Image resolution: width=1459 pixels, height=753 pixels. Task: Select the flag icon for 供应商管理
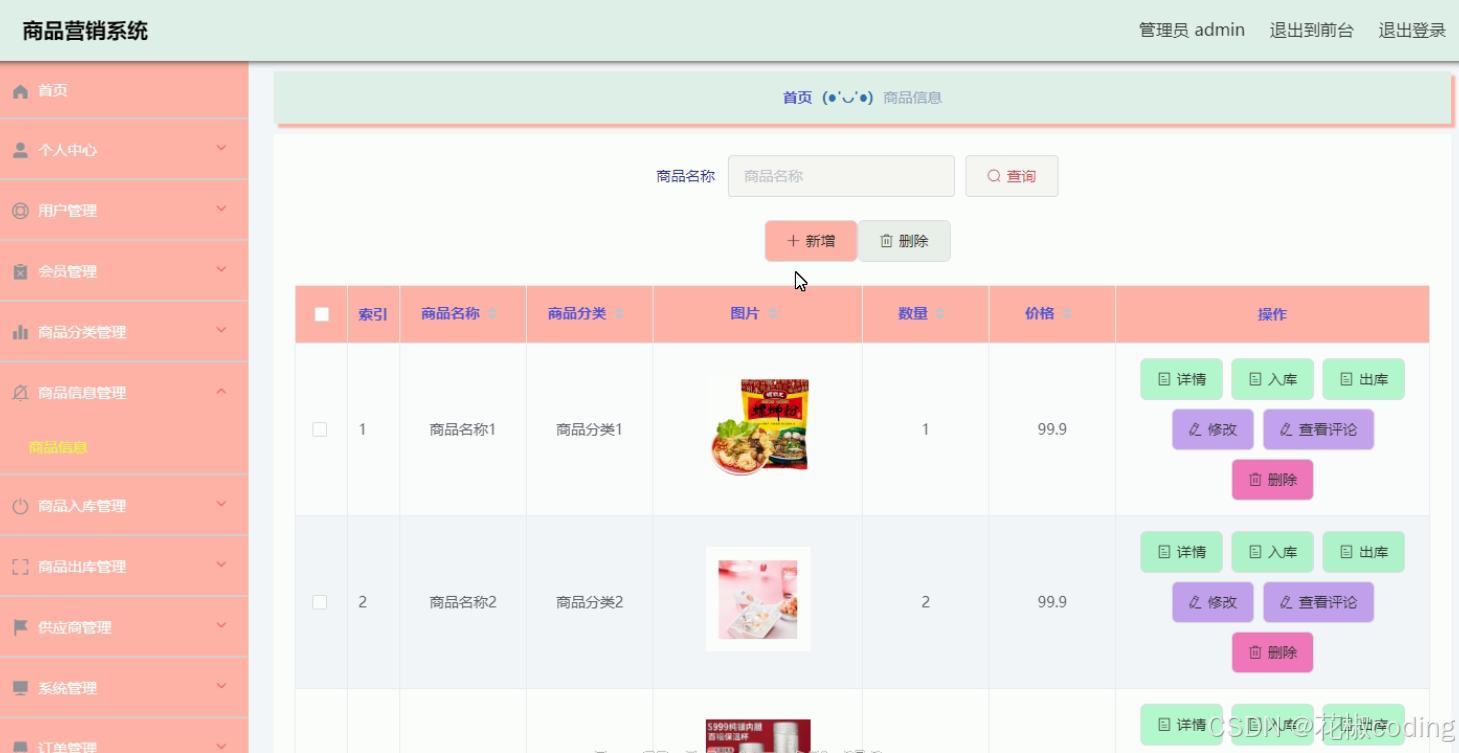click(x=22, y=626)
